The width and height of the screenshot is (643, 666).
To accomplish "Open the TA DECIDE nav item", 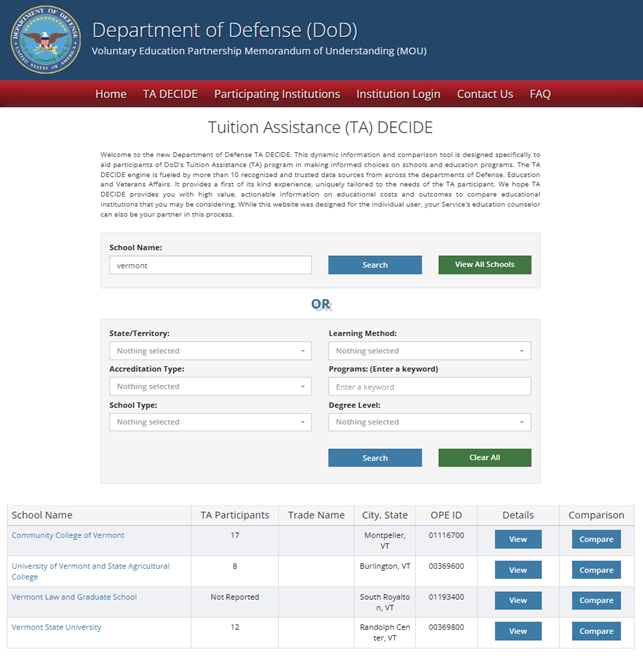I will tap(170, 94).
